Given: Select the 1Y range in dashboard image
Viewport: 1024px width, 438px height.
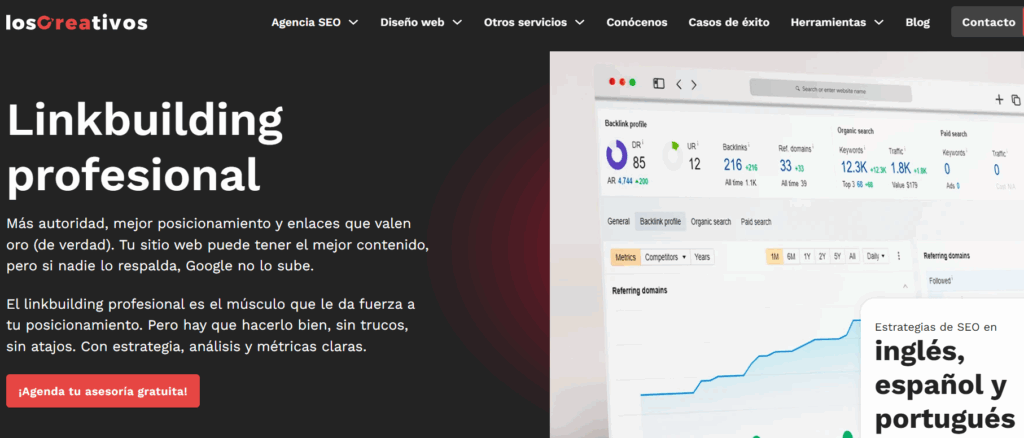Looking at the screenshot, I should pyautogui.click(x=807, y=257).
